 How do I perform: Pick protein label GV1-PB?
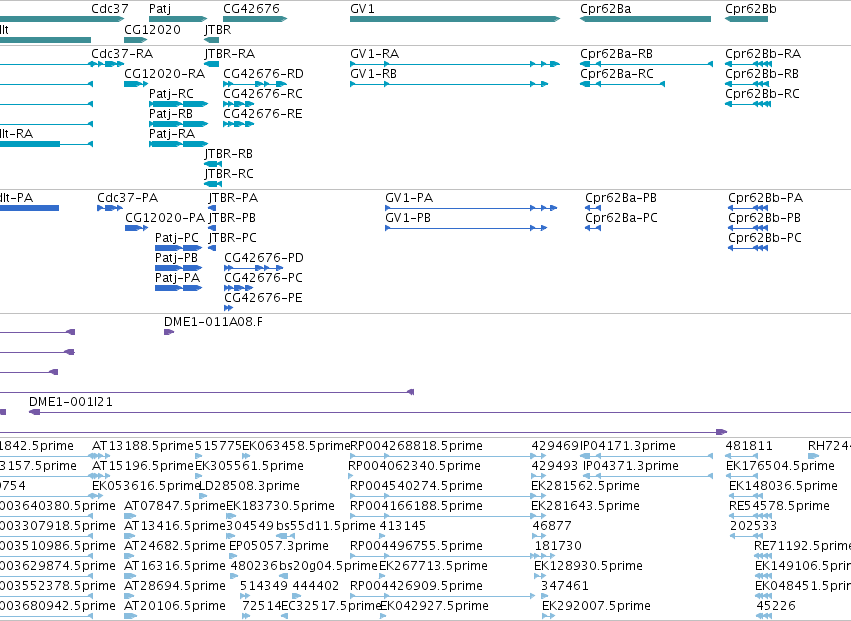(408, 218)
